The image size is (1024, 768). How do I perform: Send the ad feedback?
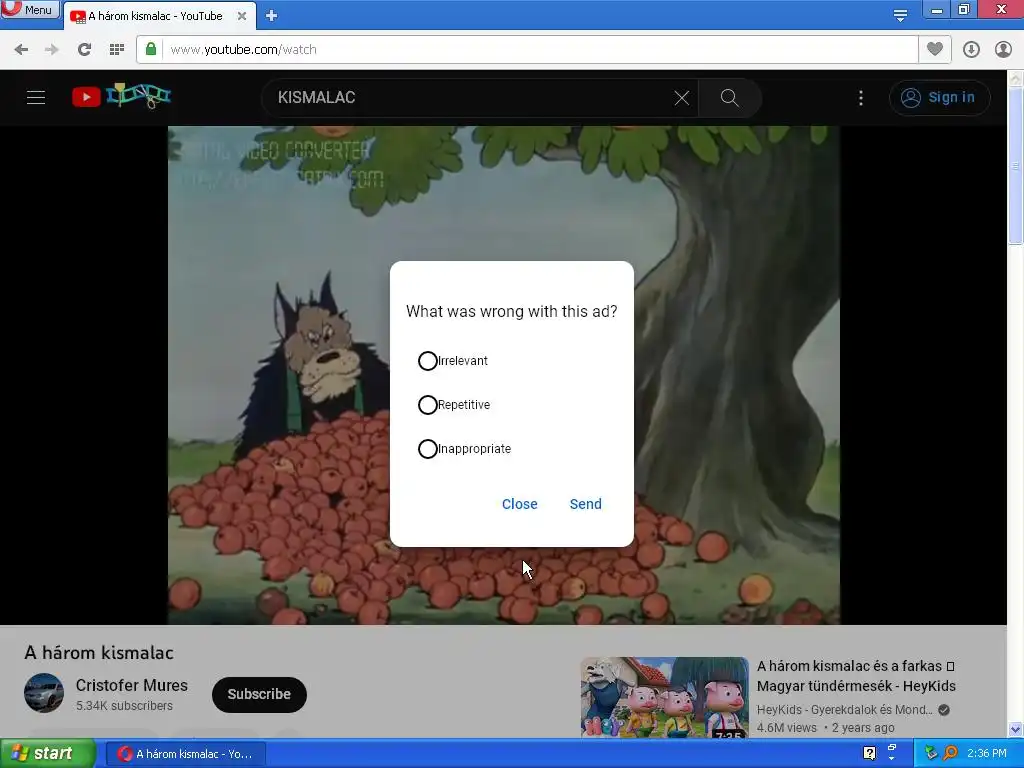(586, 504)
